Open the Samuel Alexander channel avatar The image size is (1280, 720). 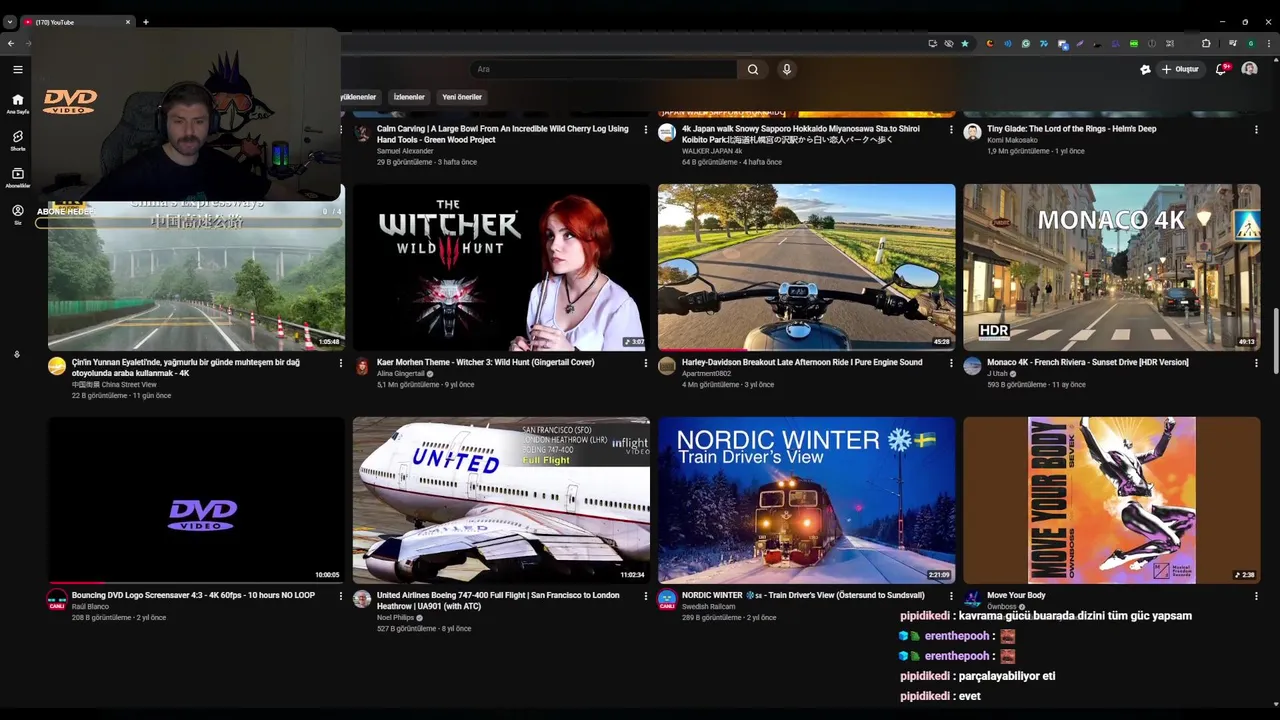tap(362, 133)
